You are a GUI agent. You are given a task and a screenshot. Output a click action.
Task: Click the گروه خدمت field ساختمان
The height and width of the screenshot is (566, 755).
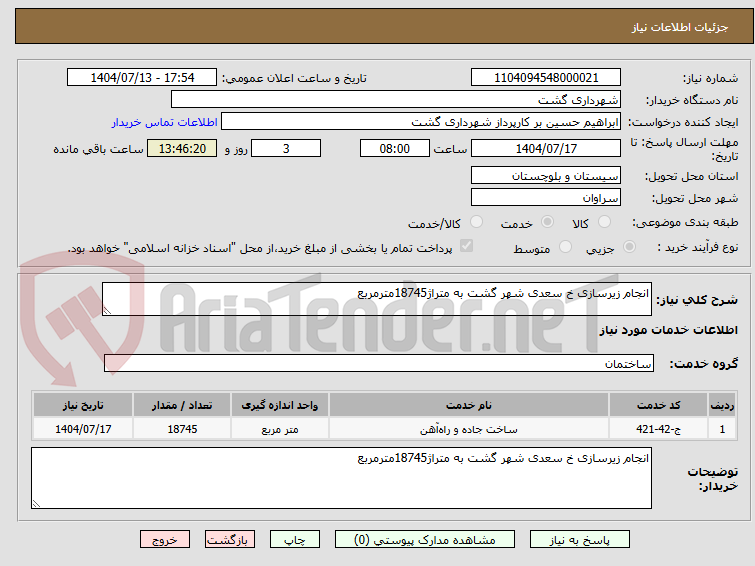tap(379, 363)
